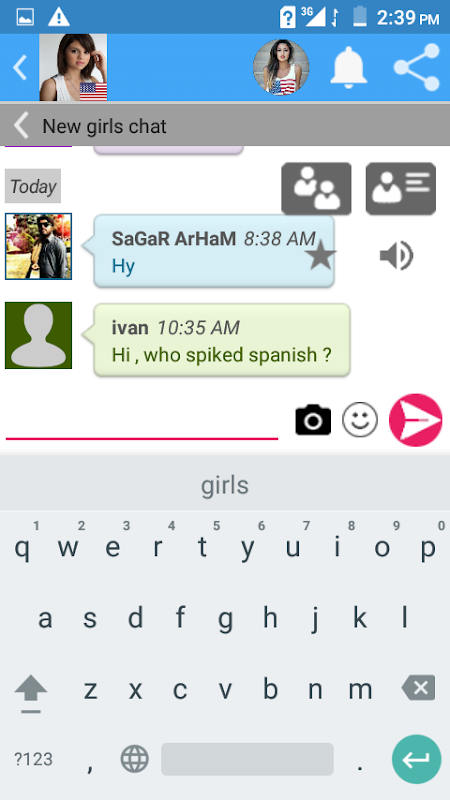
Task: Open SaGaR ArHaM's avatar picture
Action: click(x=38, y=246)
